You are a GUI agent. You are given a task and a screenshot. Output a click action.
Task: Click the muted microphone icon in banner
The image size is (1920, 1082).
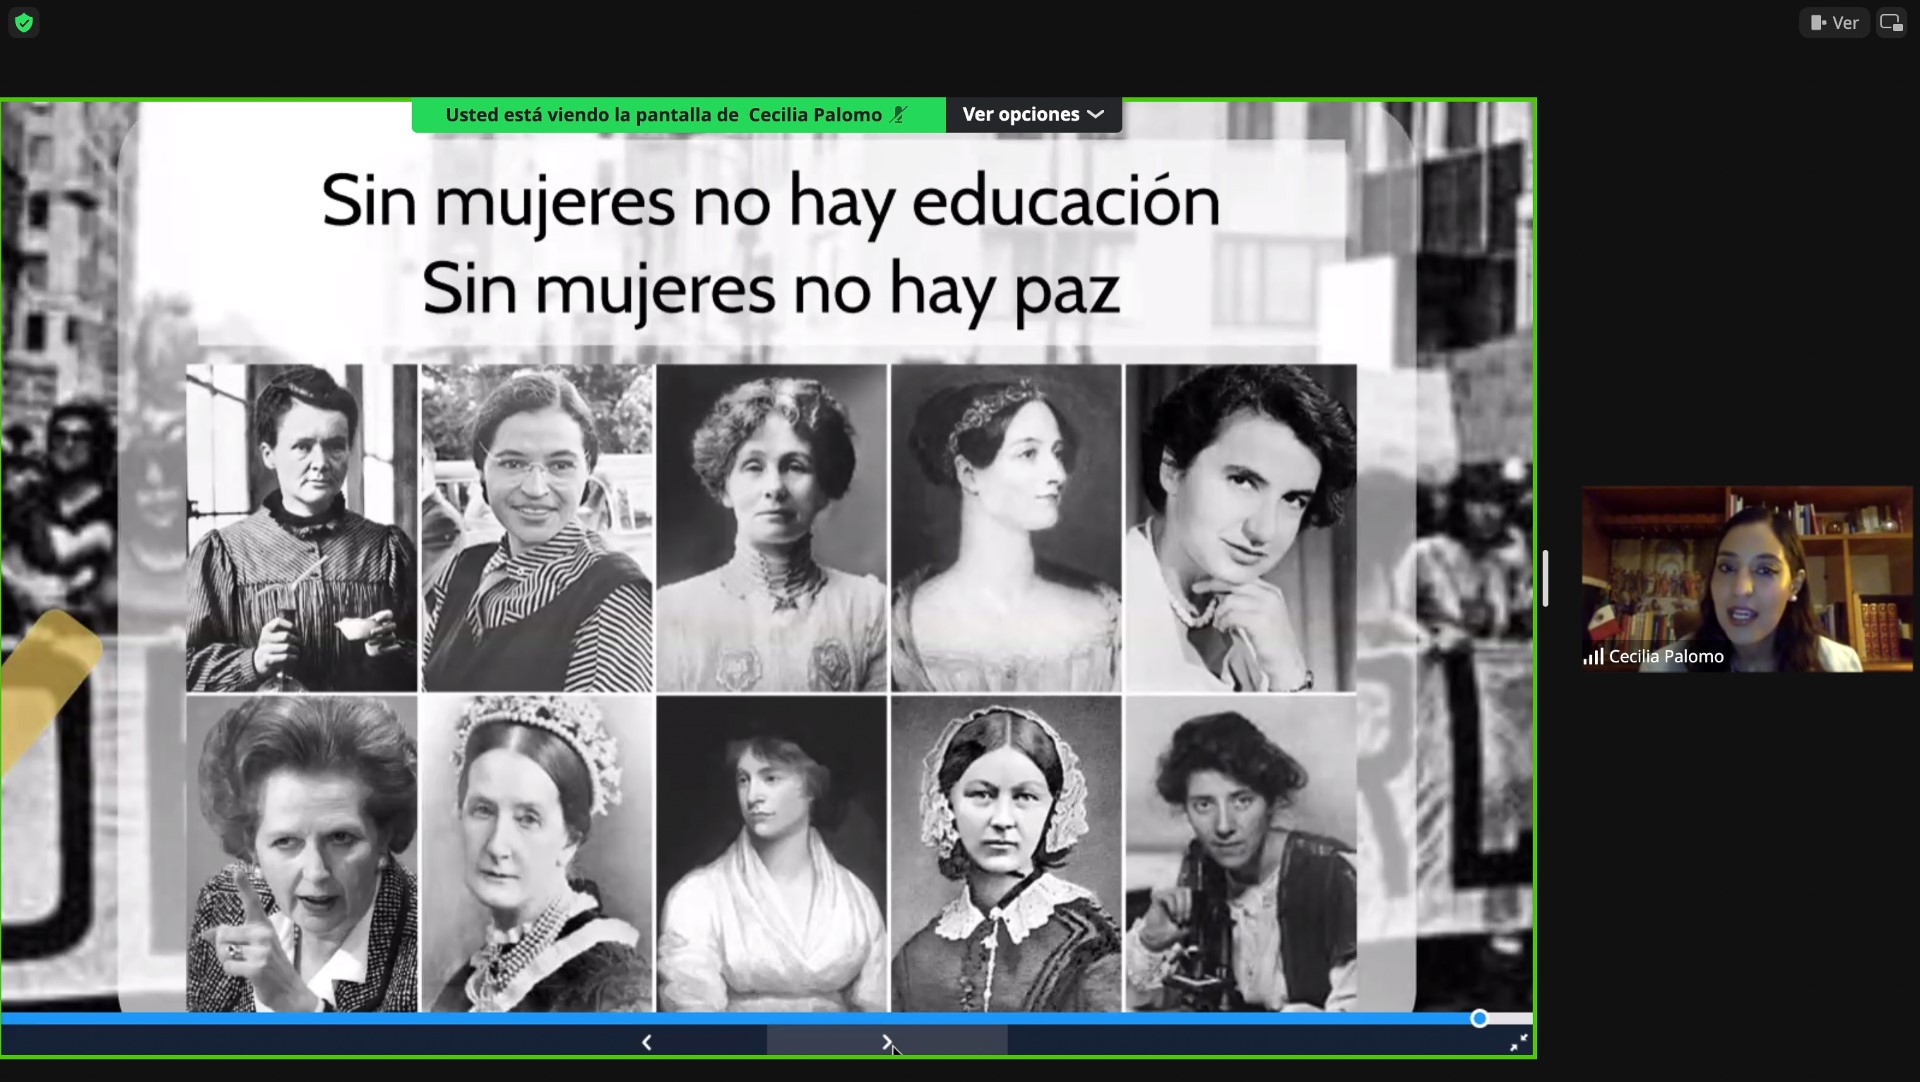click(x=898, y=114)
